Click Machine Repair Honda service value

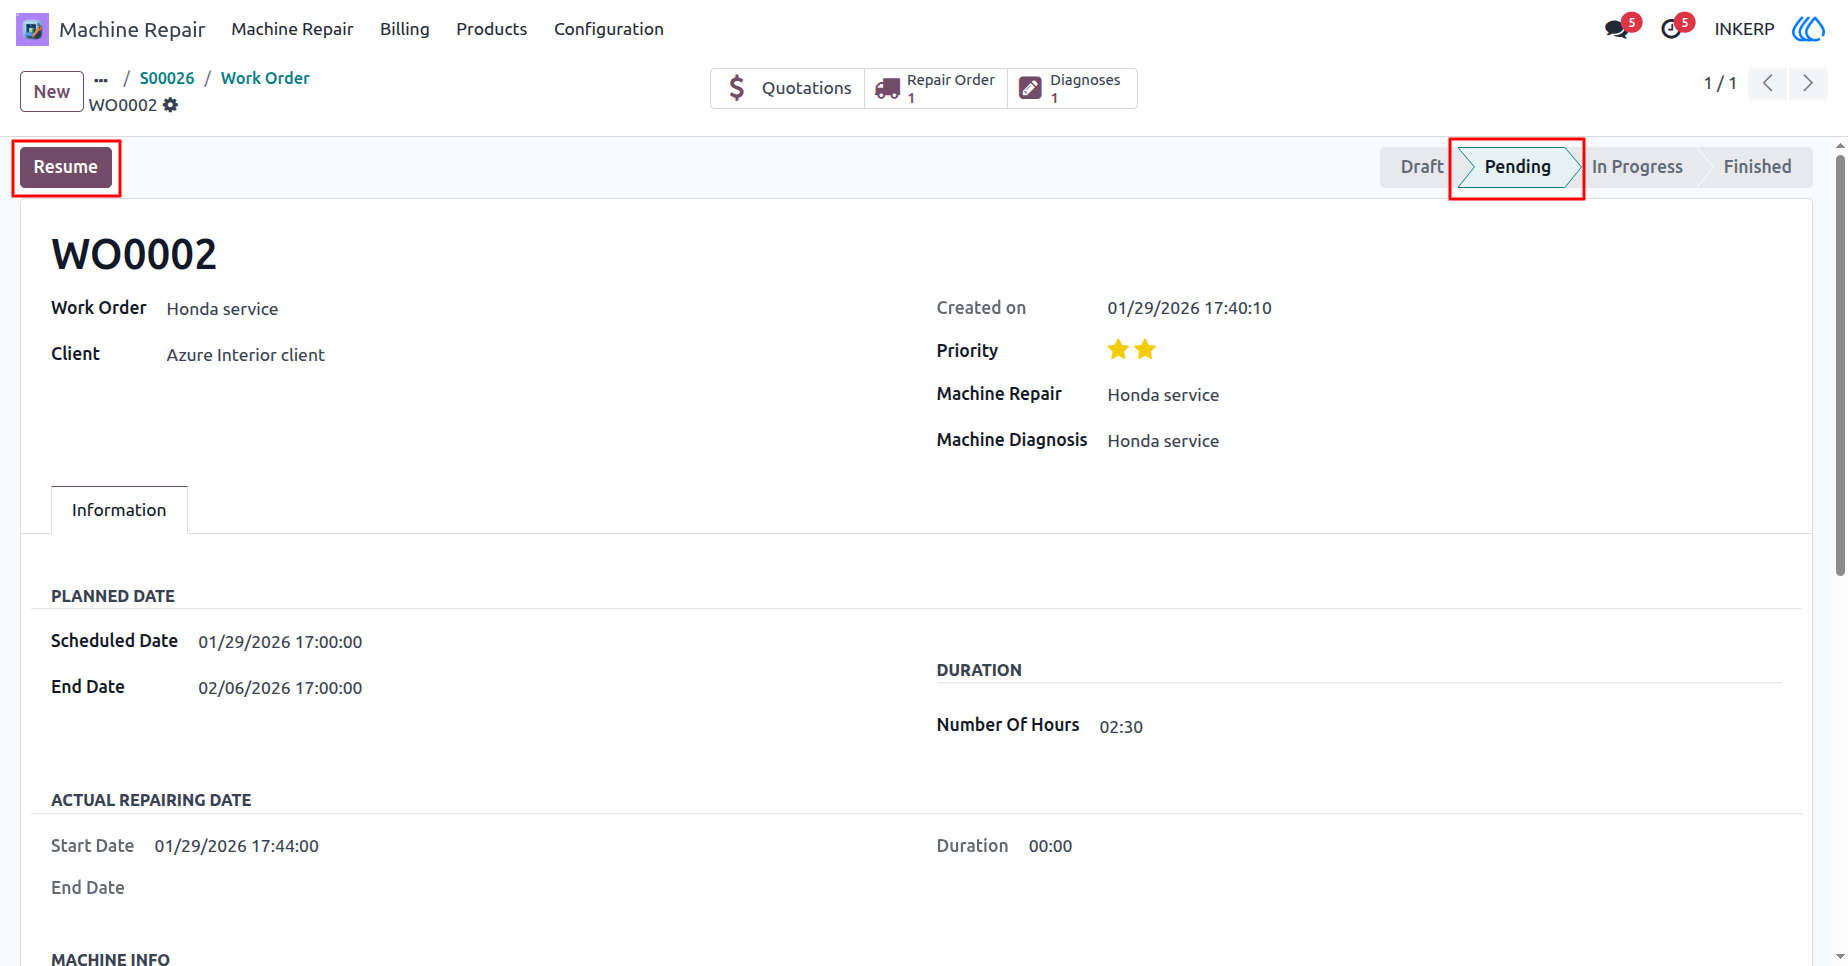pos(1163,395)
